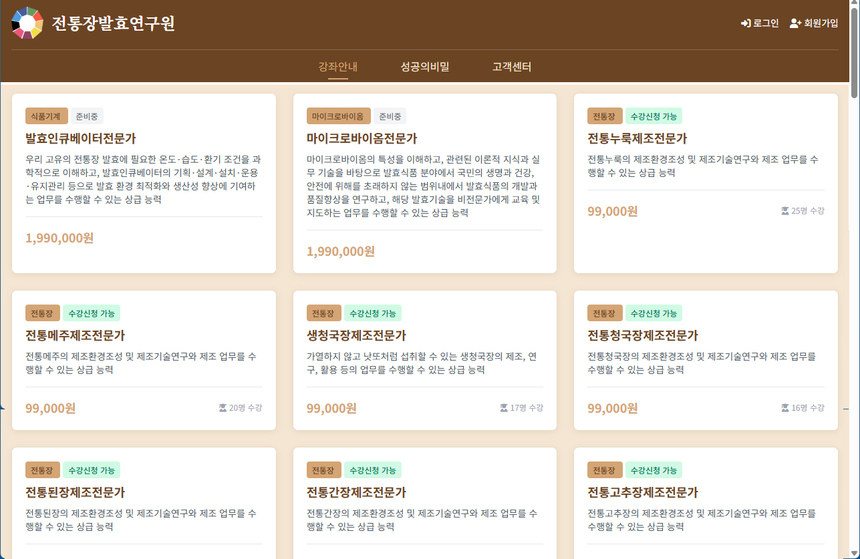Open the 전통된장제조전문가 course title
The image size is (860, 559).
[x=75, y=492]
